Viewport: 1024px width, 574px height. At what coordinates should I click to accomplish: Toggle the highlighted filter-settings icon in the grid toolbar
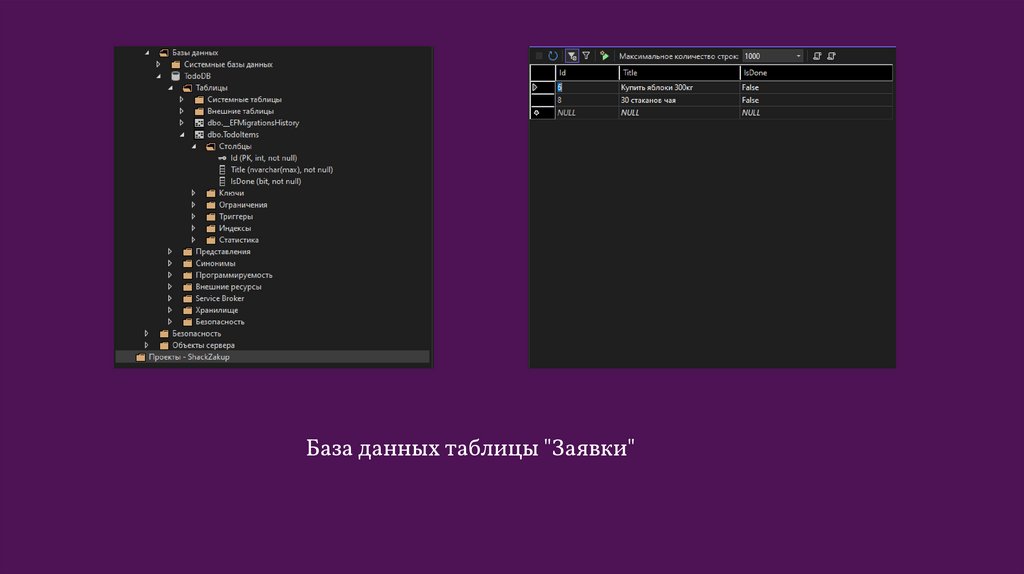(x=571, y=56)
